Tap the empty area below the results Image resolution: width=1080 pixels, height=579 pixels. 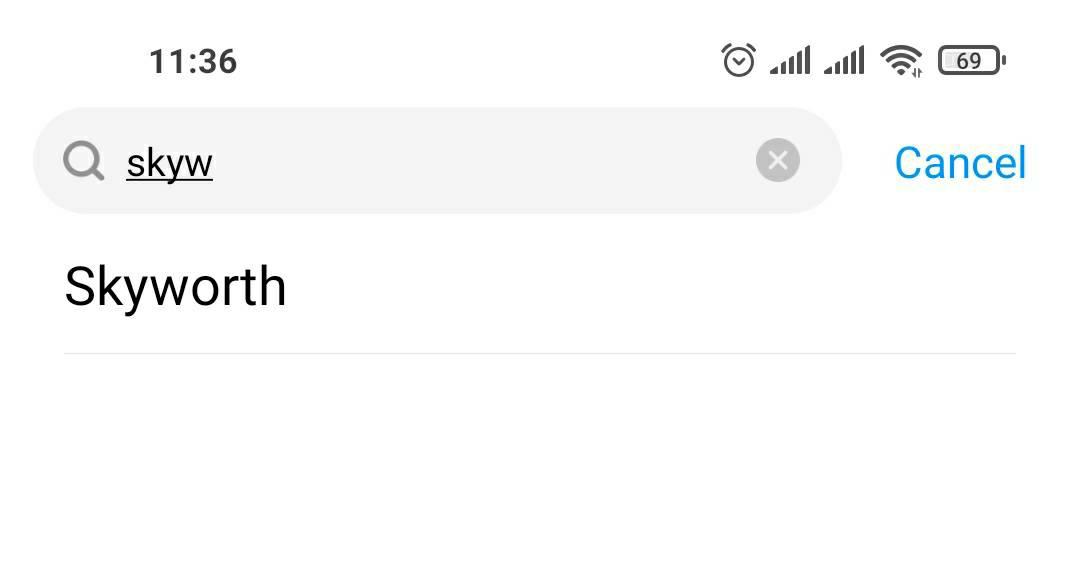click(x=539, y=468)
